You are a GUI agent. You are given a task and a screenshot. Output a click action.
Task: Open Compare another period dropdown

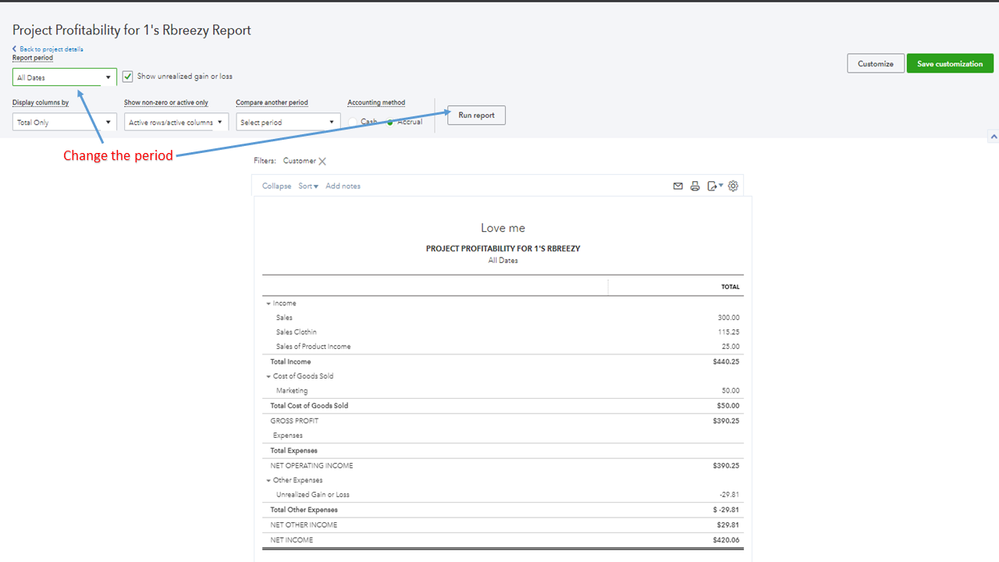point(288,122)
